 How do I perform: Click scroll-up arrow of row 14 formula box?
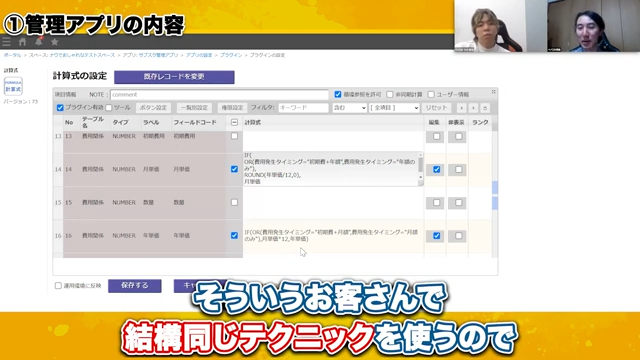(x=421, y=156)
